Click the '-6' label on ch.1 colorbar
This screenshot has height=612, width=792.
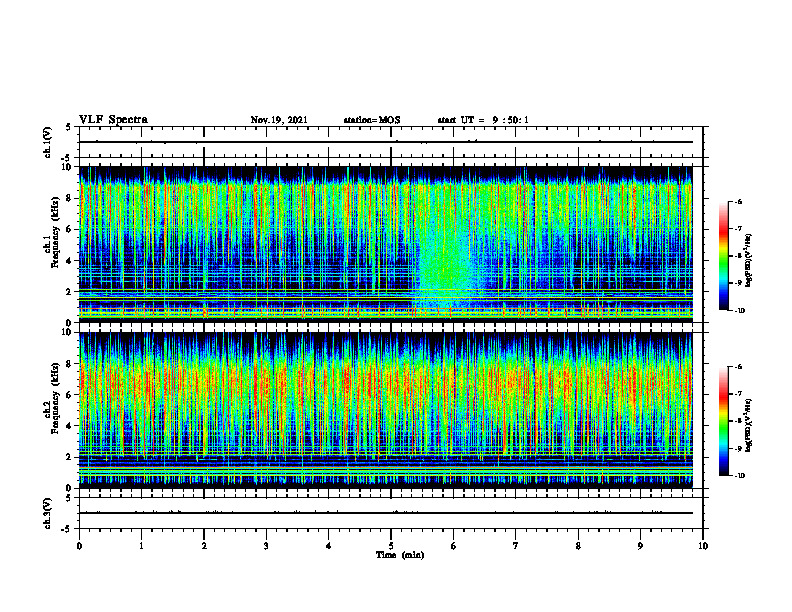(738, 201)
